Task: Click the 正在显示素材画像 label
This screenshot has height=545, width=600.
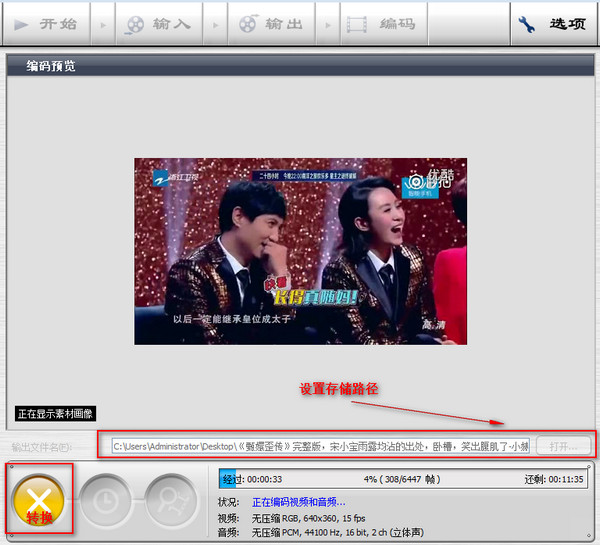Action: (x=55, y=414)
